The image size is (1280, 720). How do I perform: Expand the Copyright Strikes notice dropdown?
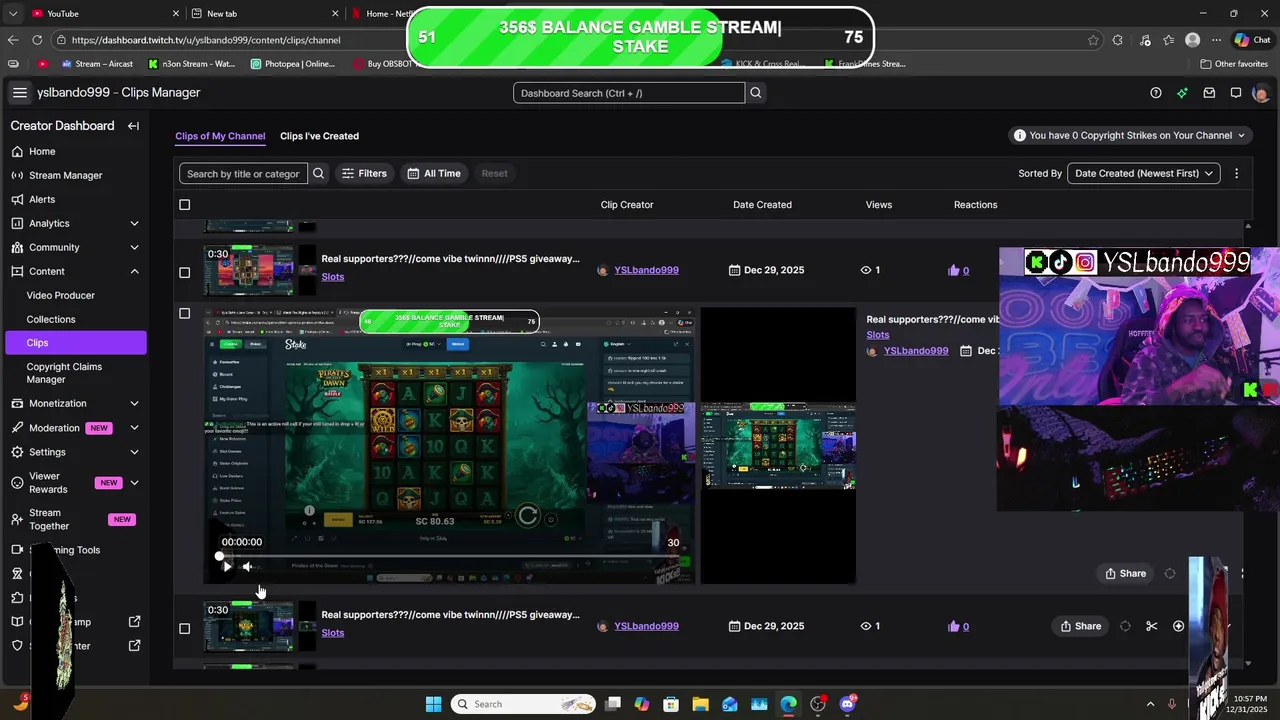pos(1130,135)
